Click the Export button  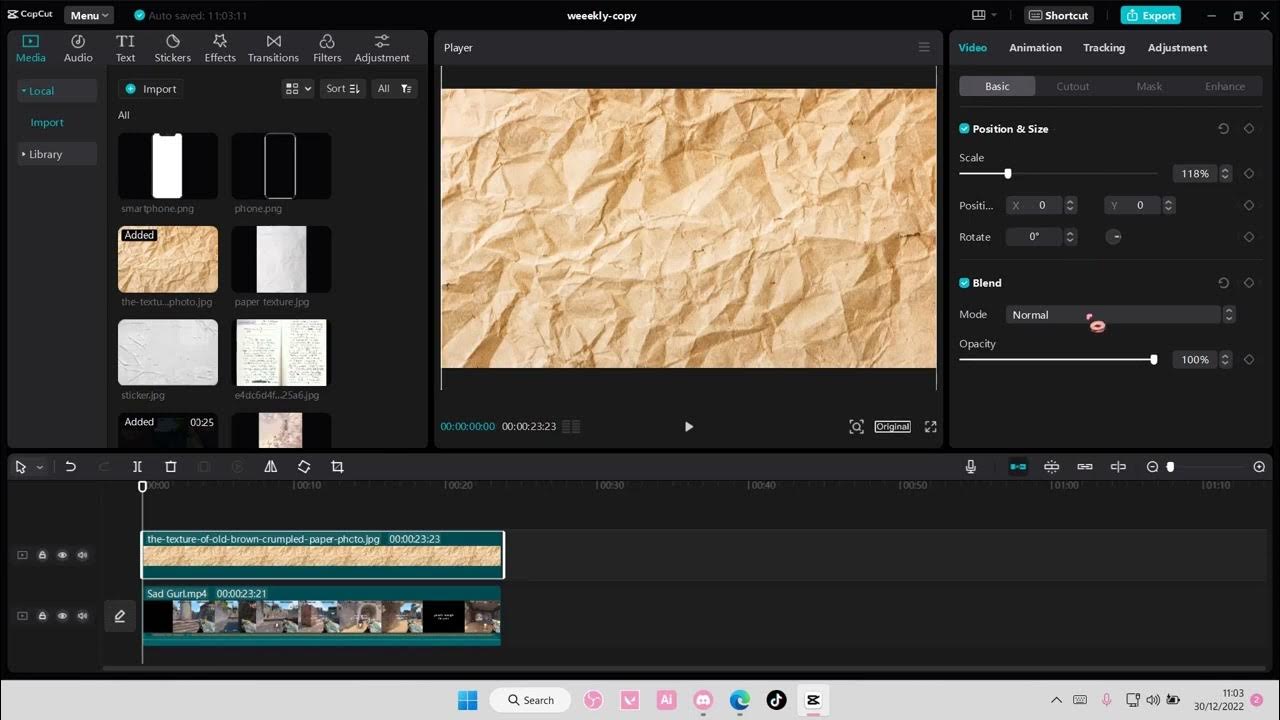(x=1150, y=15)
